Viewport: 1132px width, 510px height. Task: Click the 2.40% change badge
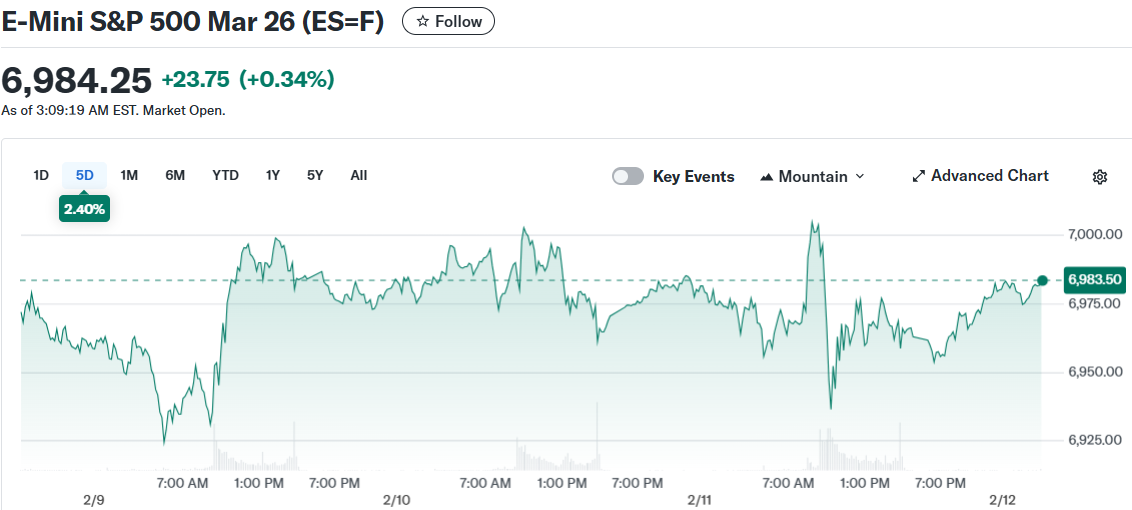tap(84, 209)
